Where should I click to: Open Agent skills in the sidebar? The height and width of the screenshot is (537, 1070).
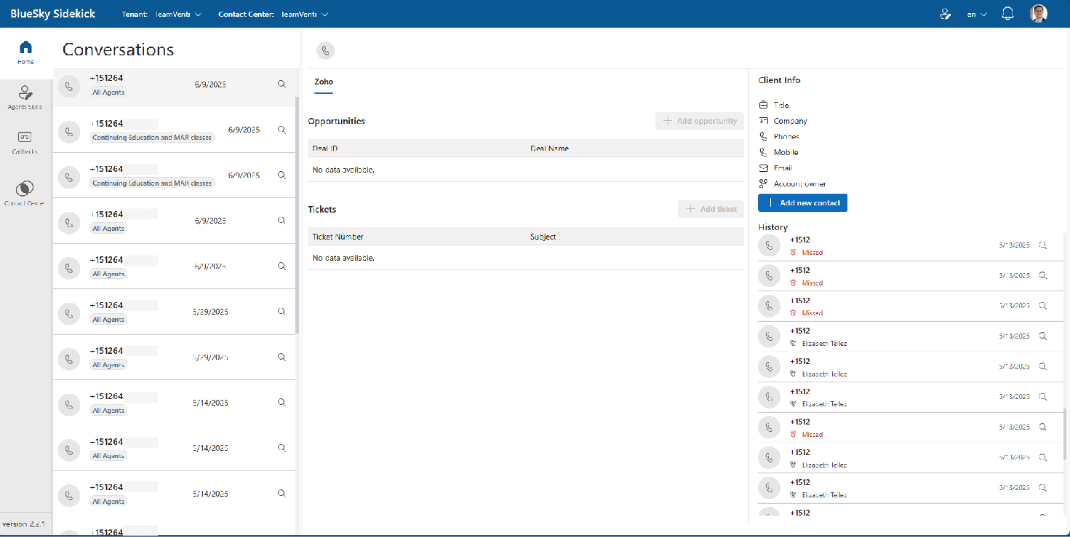tap(25, 97)
